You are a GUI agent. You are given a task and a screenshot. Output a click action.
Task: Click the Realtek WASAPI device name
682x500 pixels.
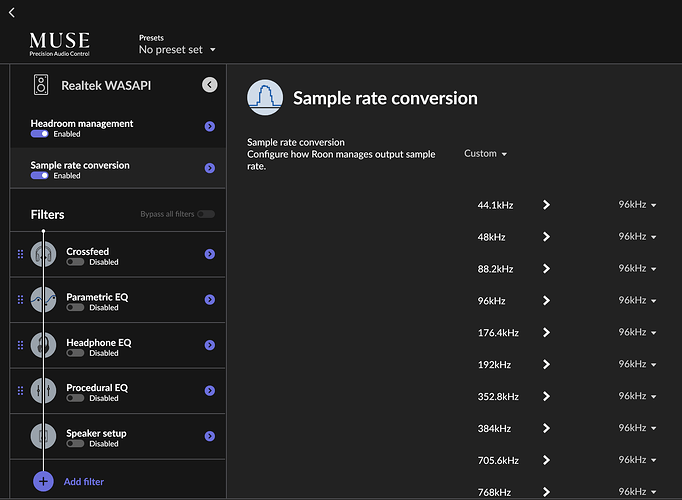pos(106,86)
